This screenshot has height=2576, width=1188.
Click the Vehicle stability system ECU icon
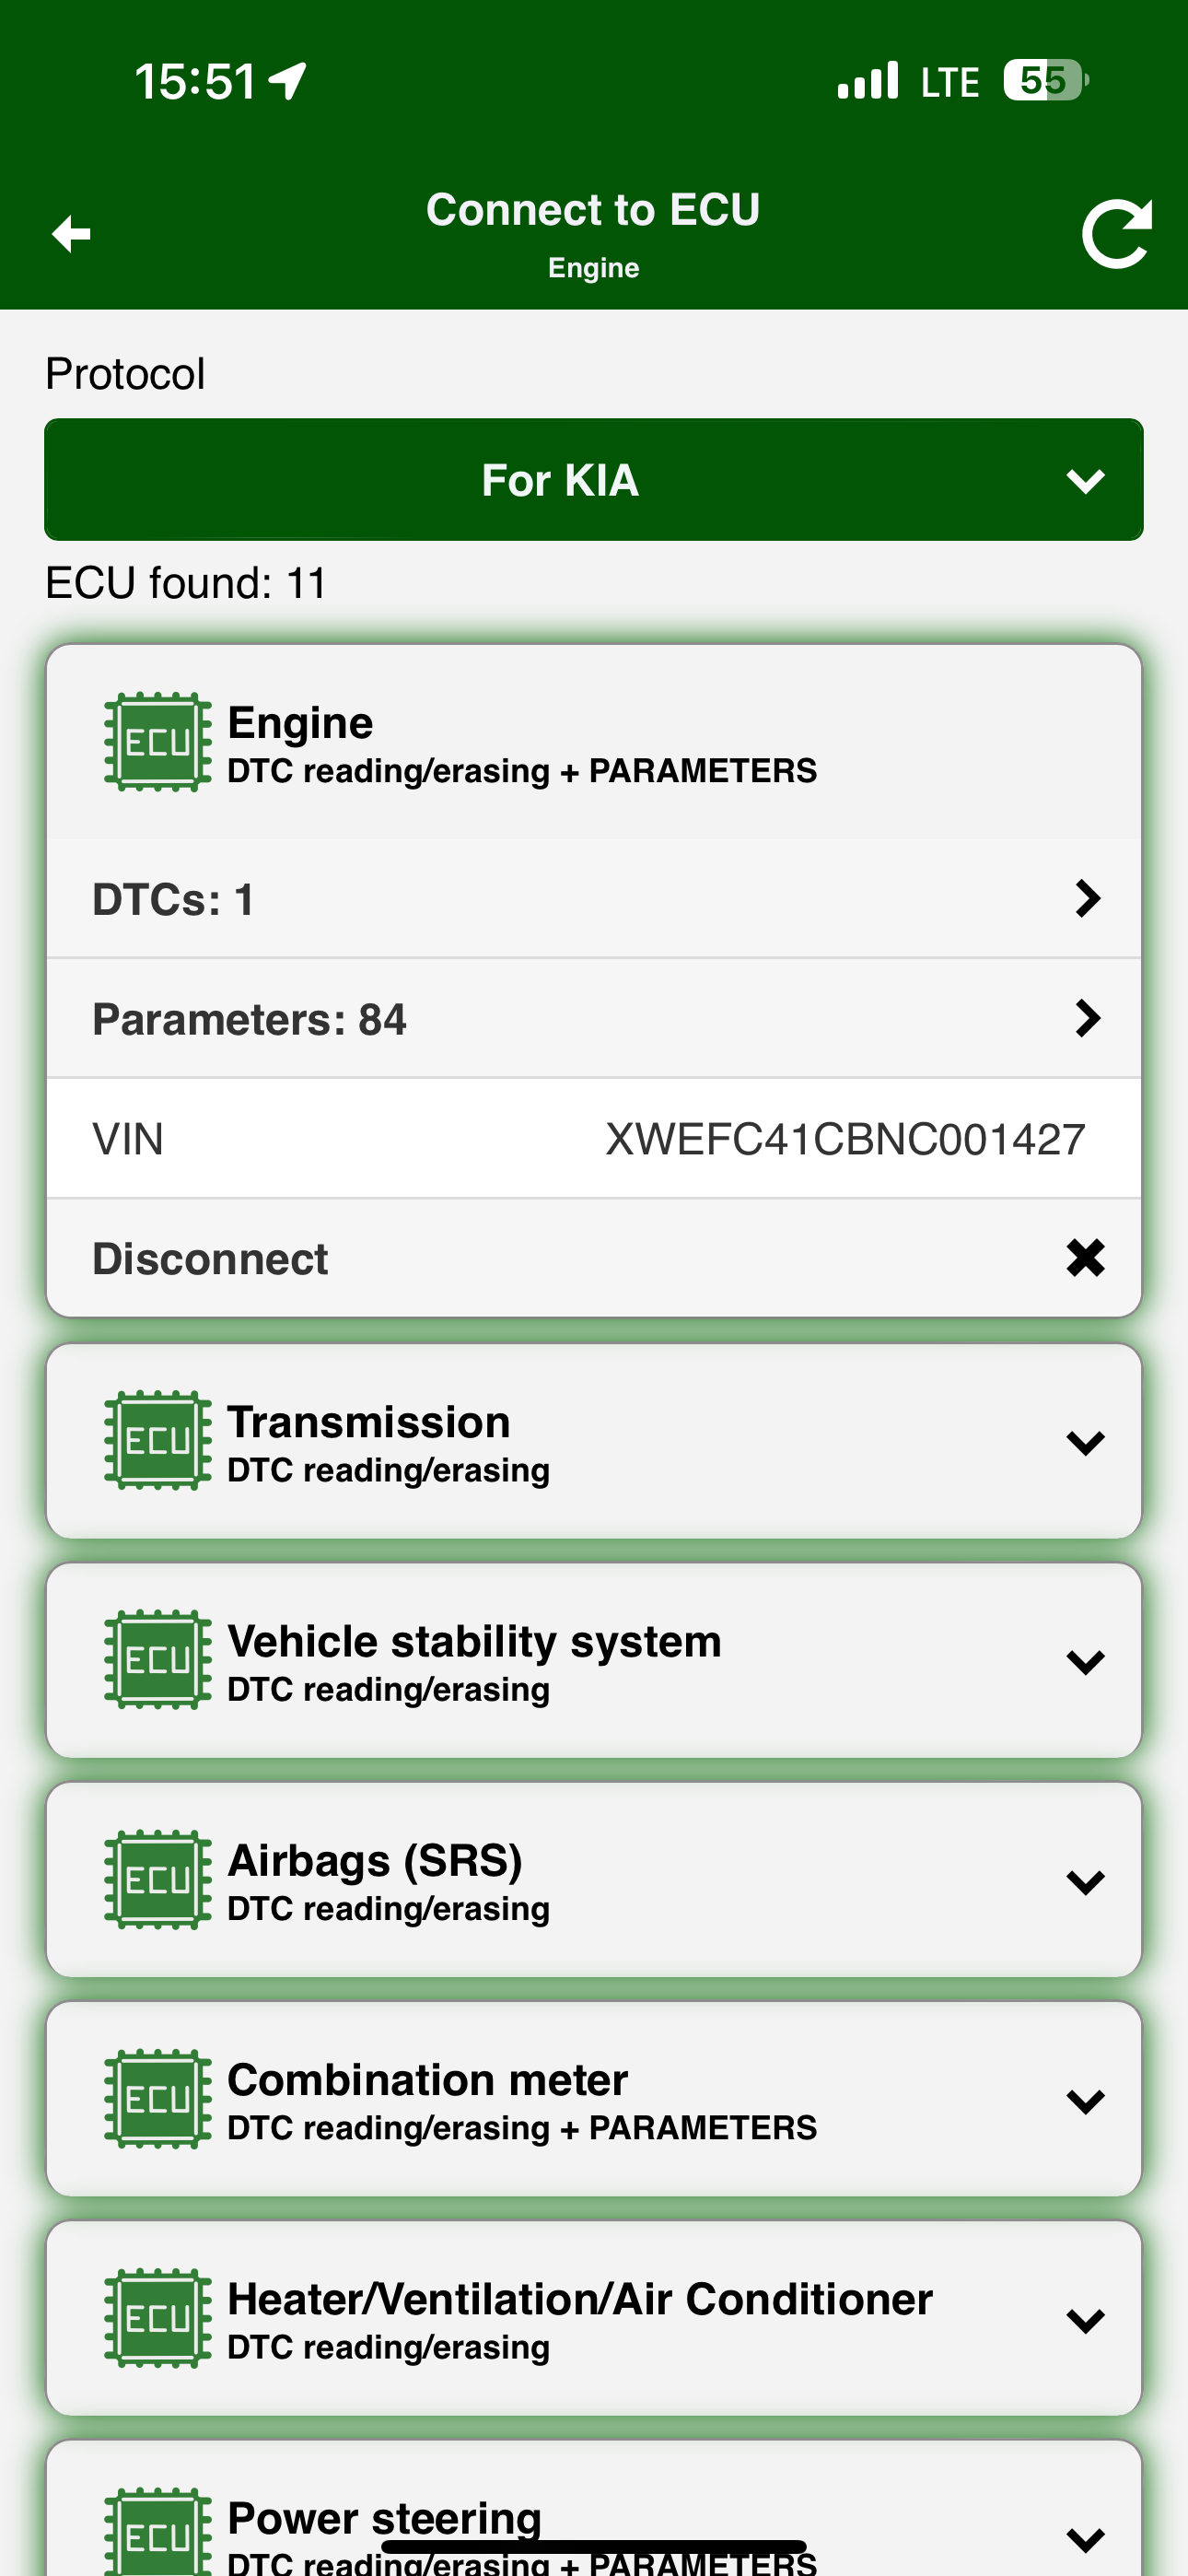click(x=158, y=1660)
